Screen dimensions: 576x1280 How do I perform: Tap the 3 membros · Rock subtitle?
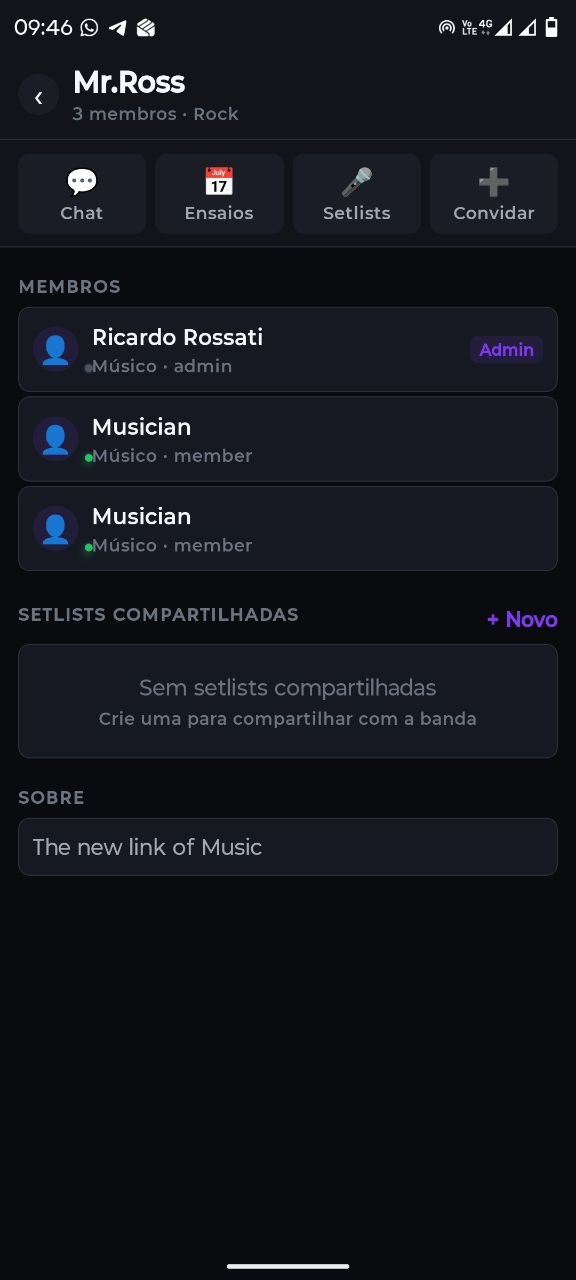point(156,113)
